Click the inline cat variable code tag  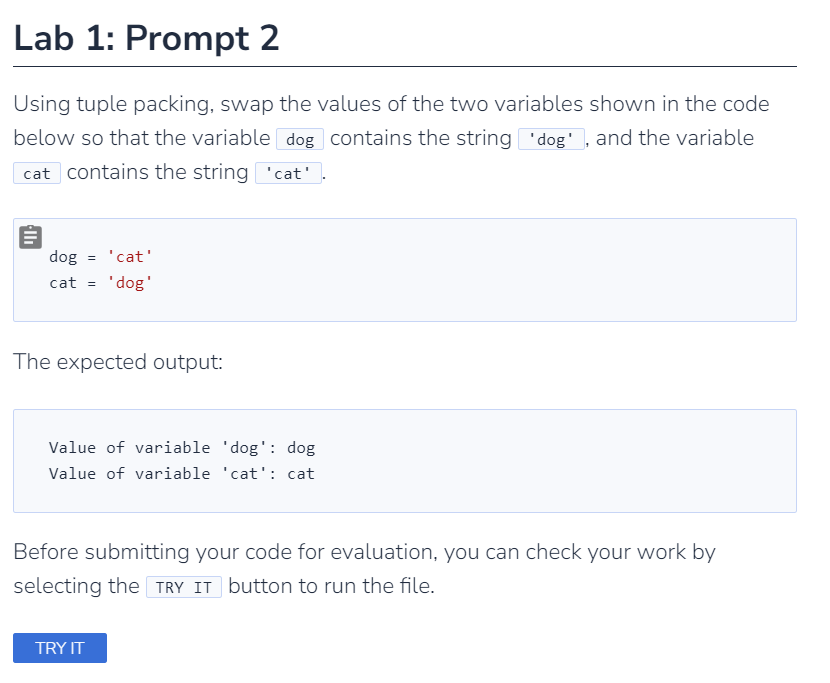[37, 173]
